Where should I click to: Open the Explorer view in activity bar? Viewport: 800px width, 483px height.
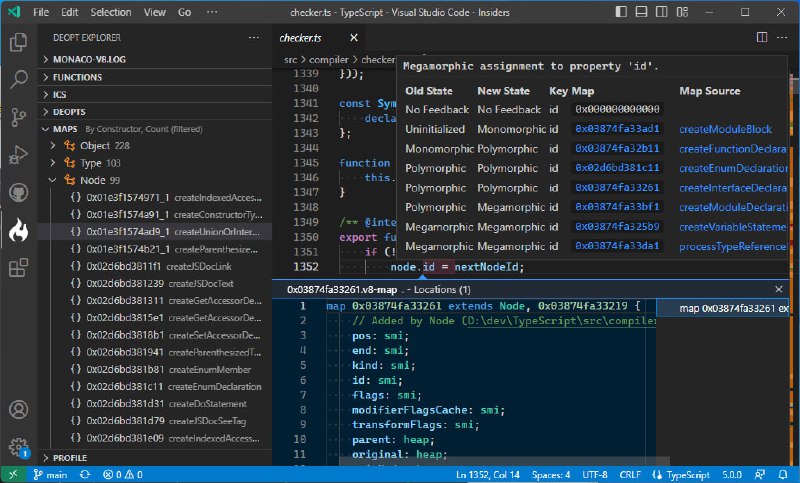click(18, 42)
